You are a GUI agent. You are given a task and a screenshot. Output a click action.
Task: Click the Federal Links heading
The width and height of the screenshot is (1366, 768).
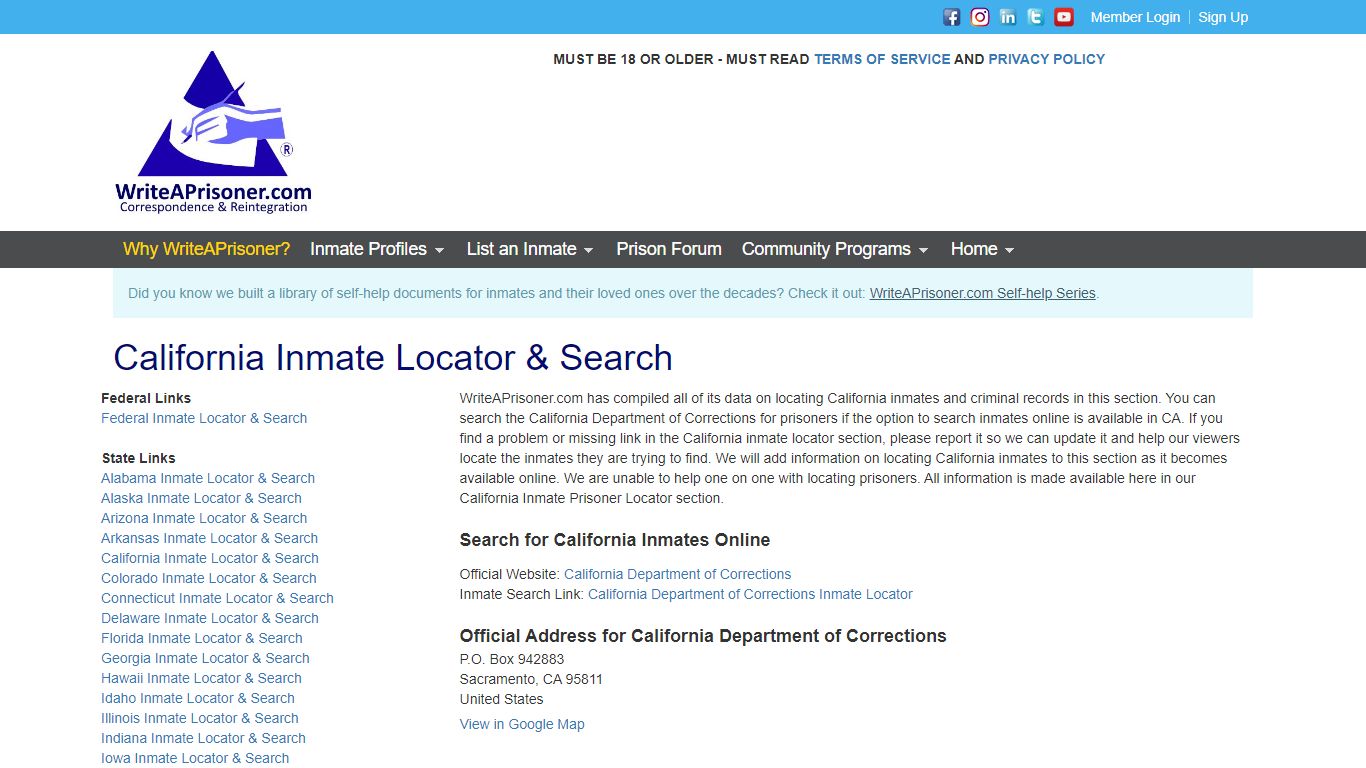146,398
